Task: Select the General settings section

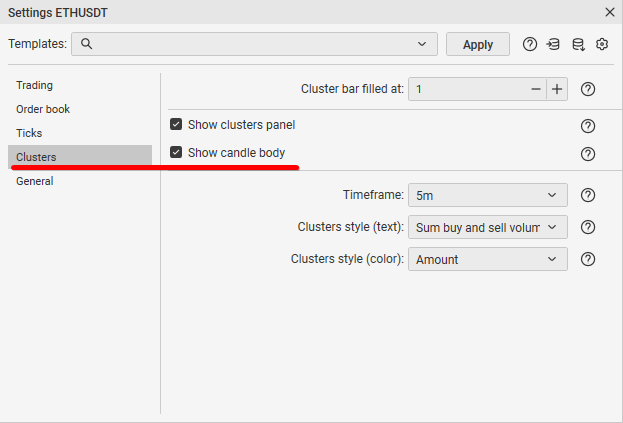Action: (x=35, y=181)
